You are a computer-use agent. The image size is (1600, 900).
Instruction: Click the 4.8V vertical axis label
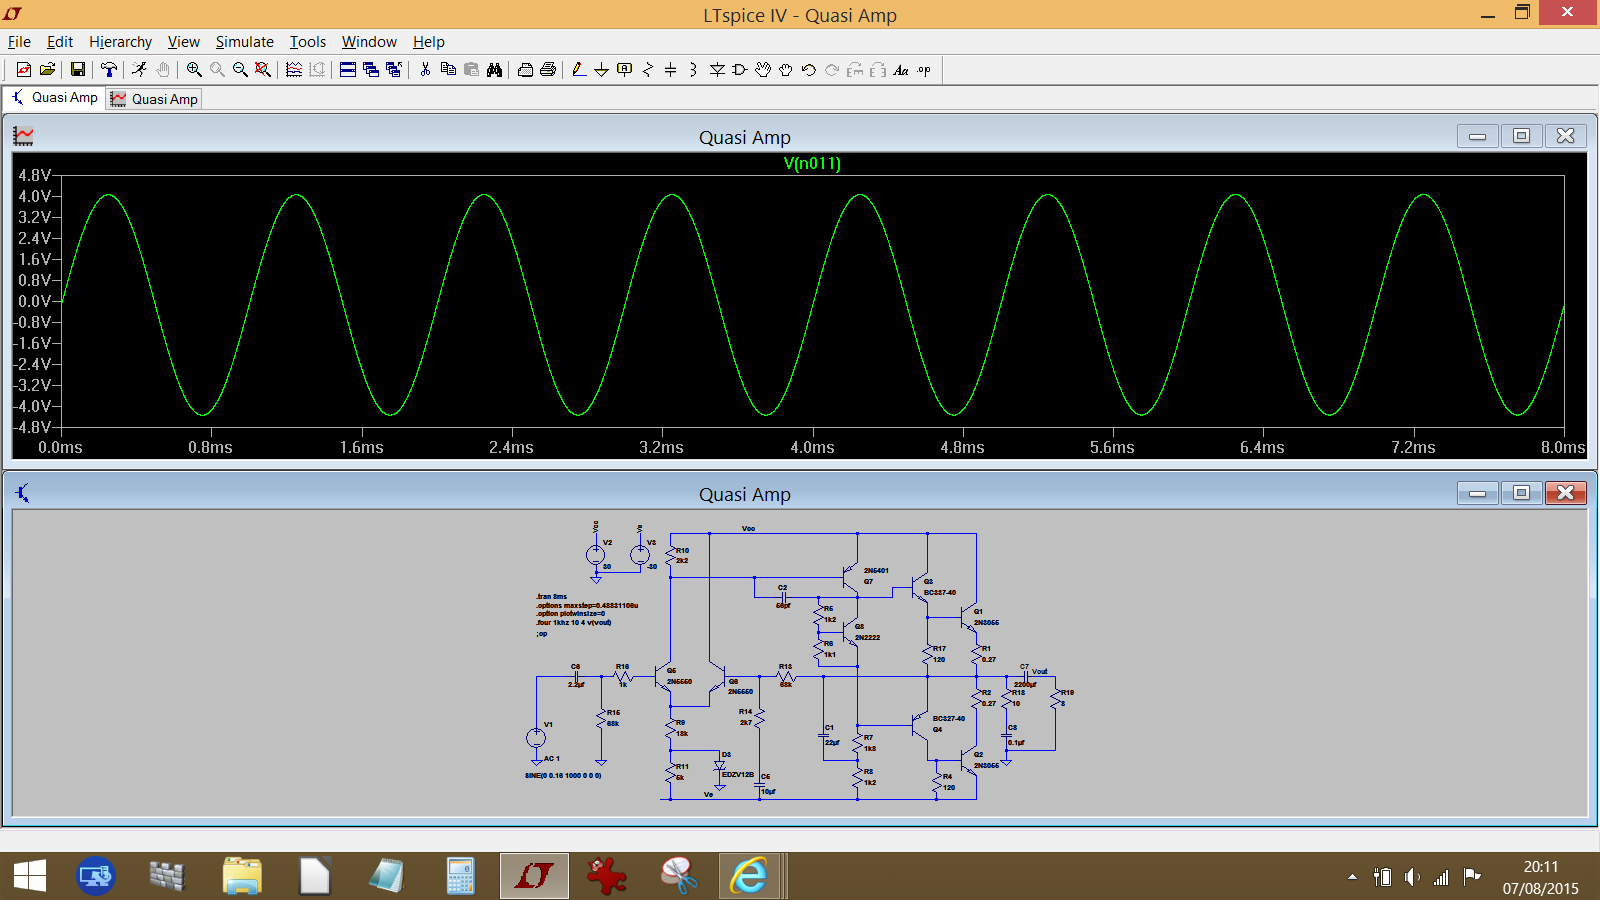coord(34,175)
